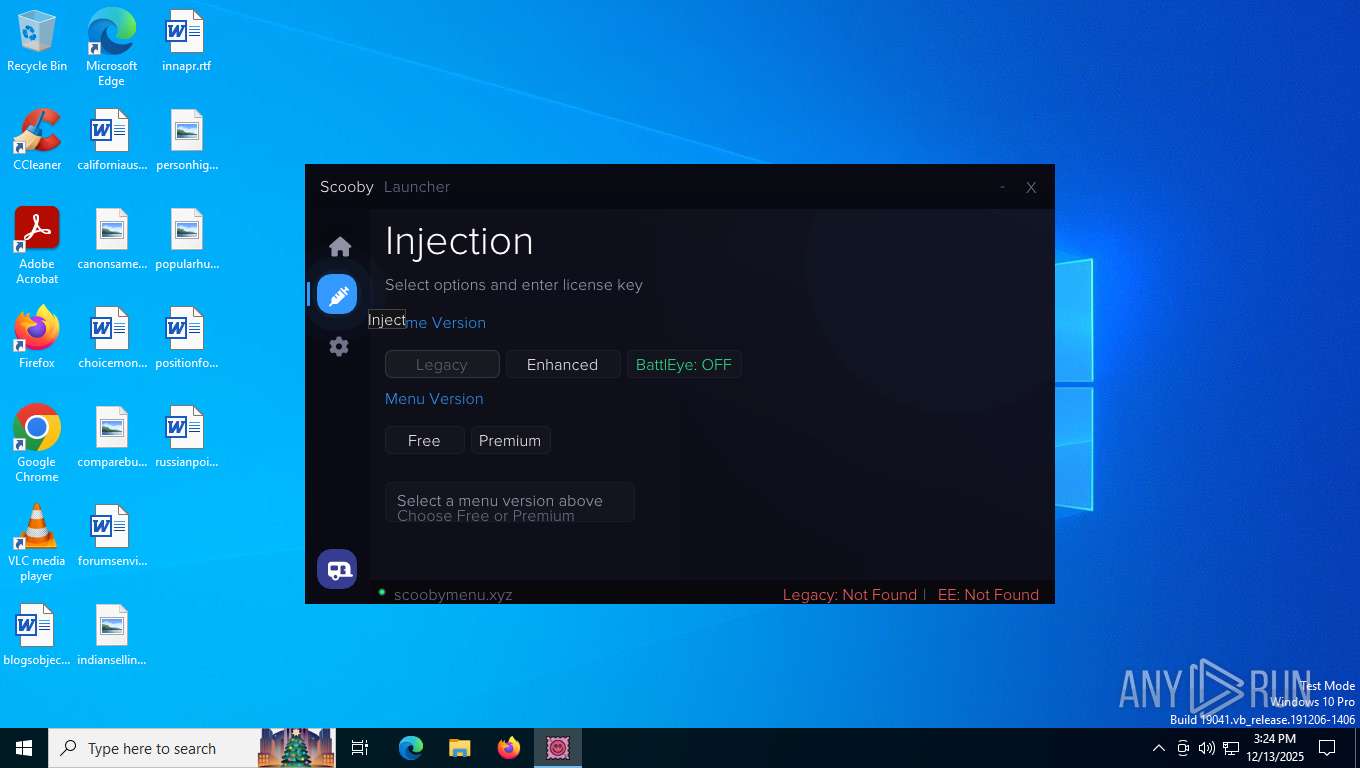Select the Inject syringe sidebar icon
Image resolution: width=1360 pixels, height=768 pixels.
pos(337,295)
